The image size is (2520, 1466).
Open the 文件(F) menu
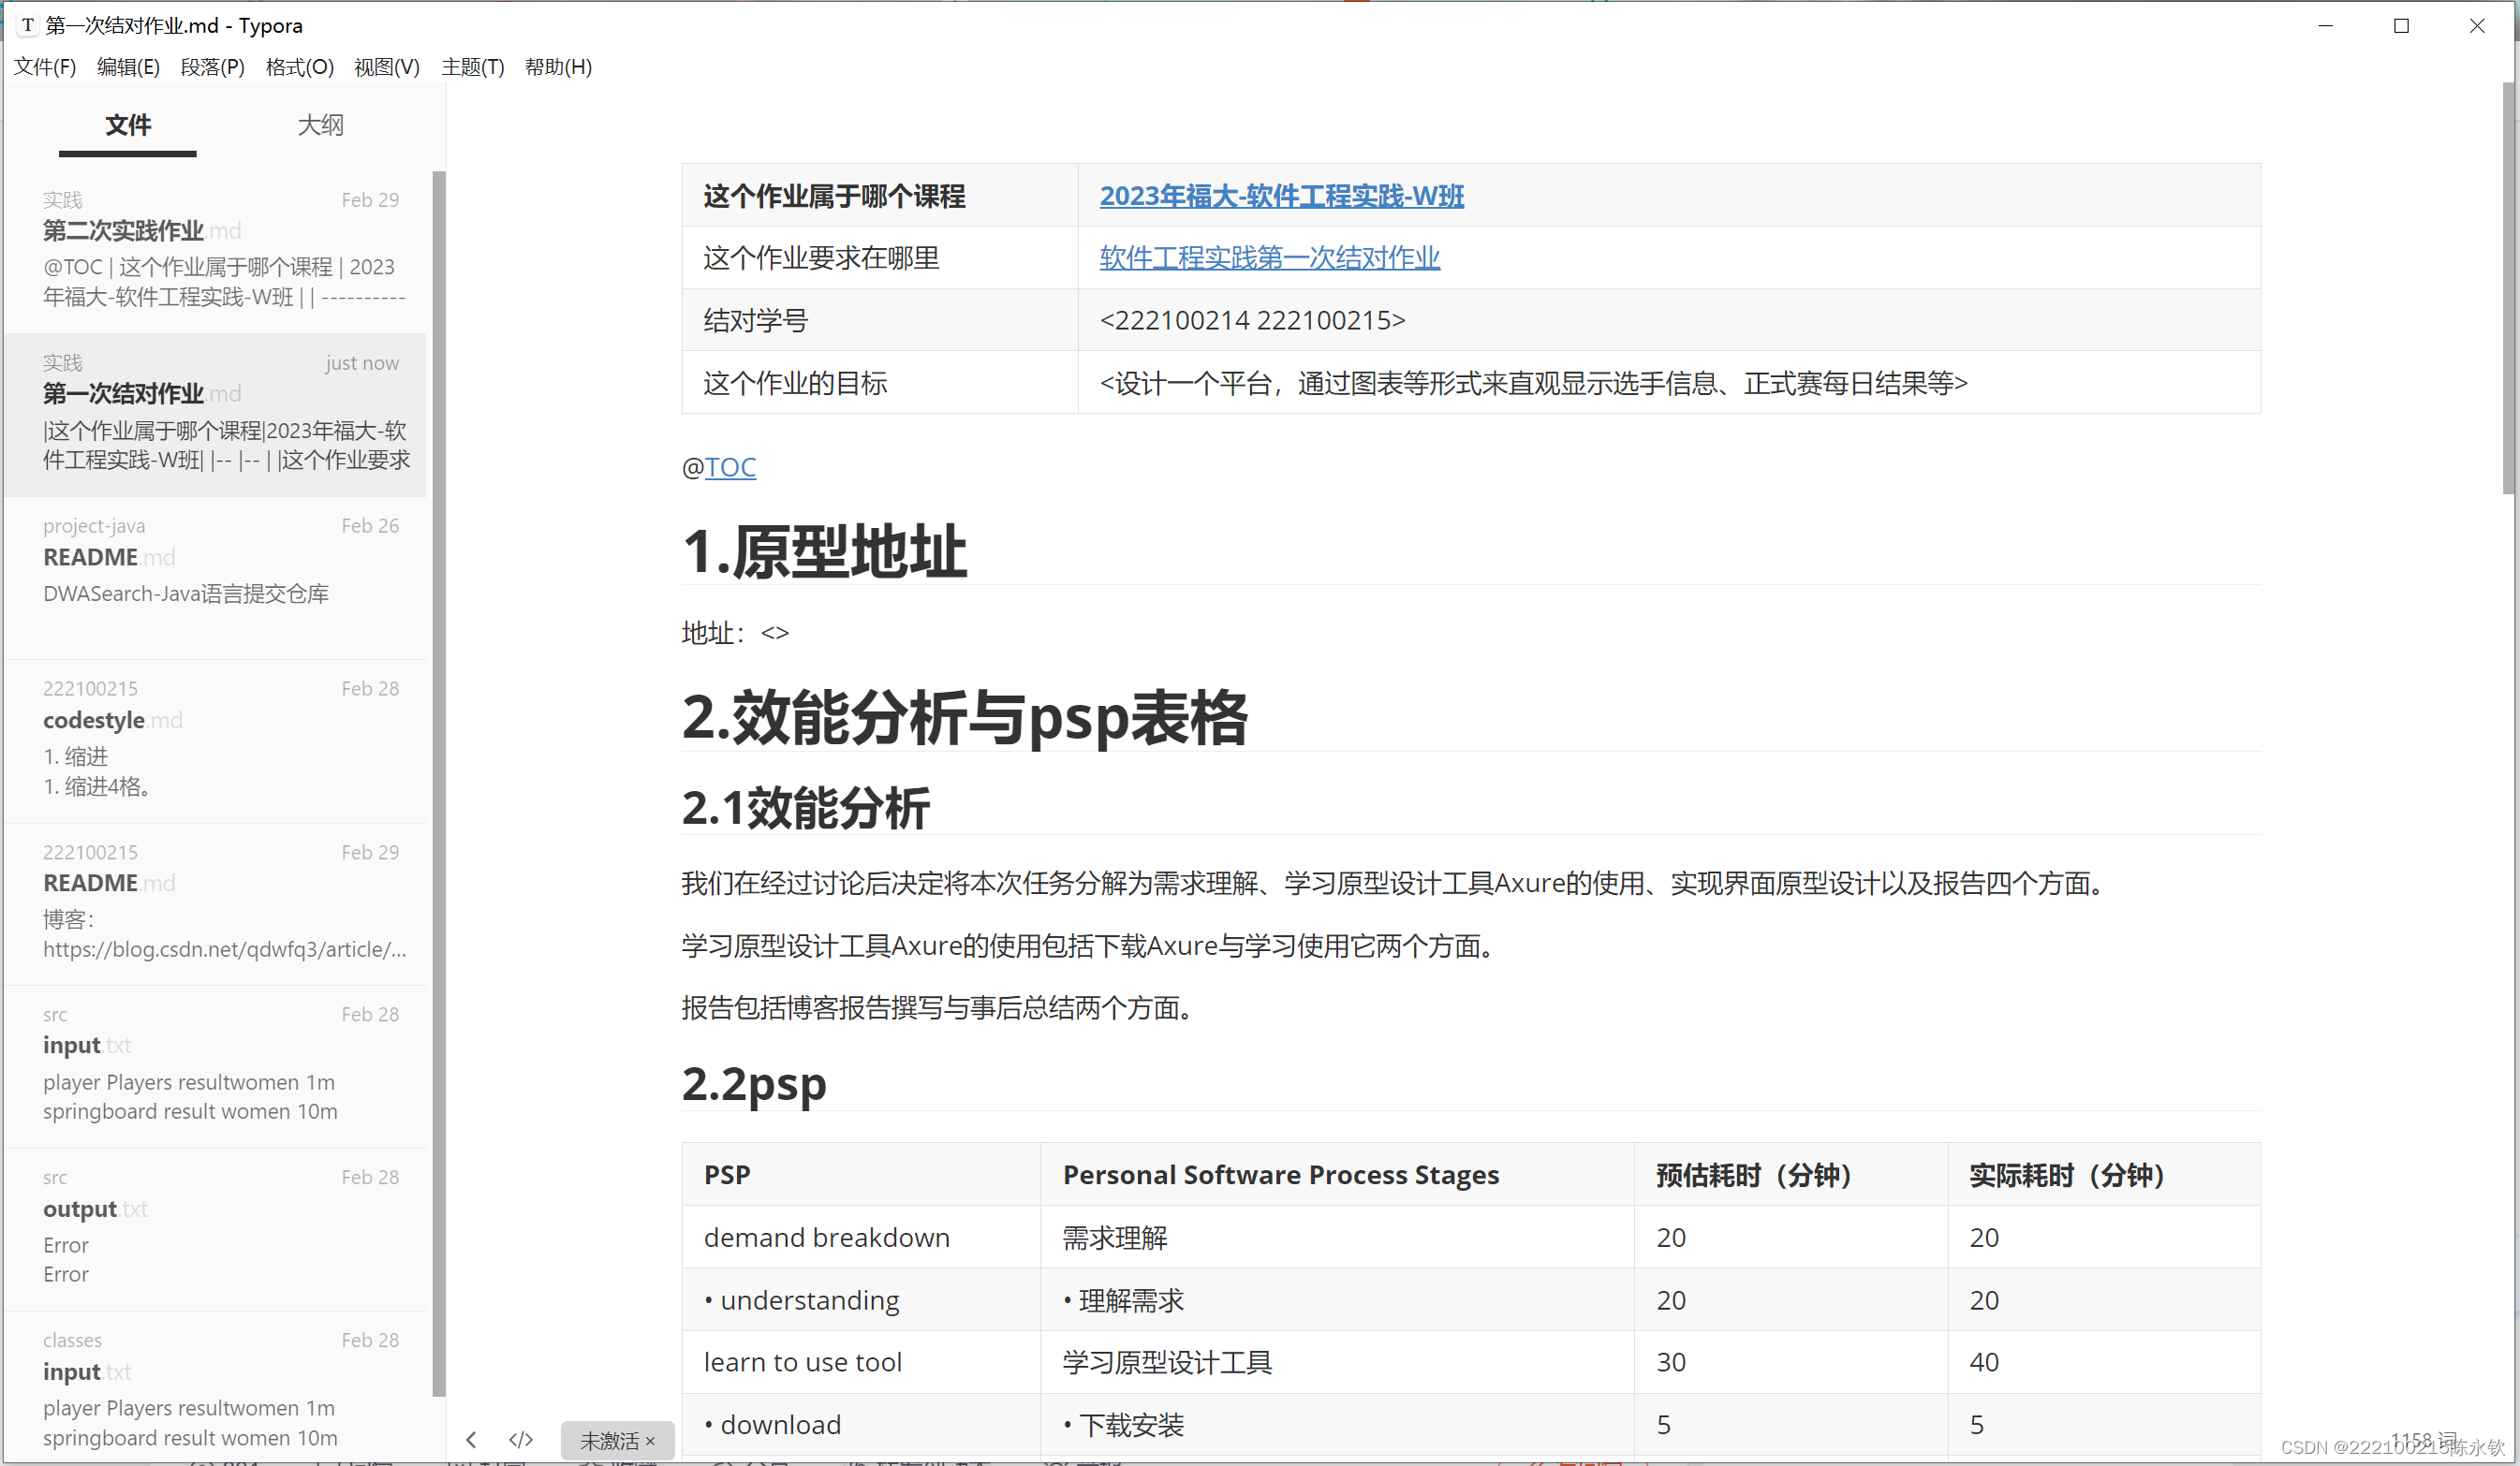[x=45, y=67]
